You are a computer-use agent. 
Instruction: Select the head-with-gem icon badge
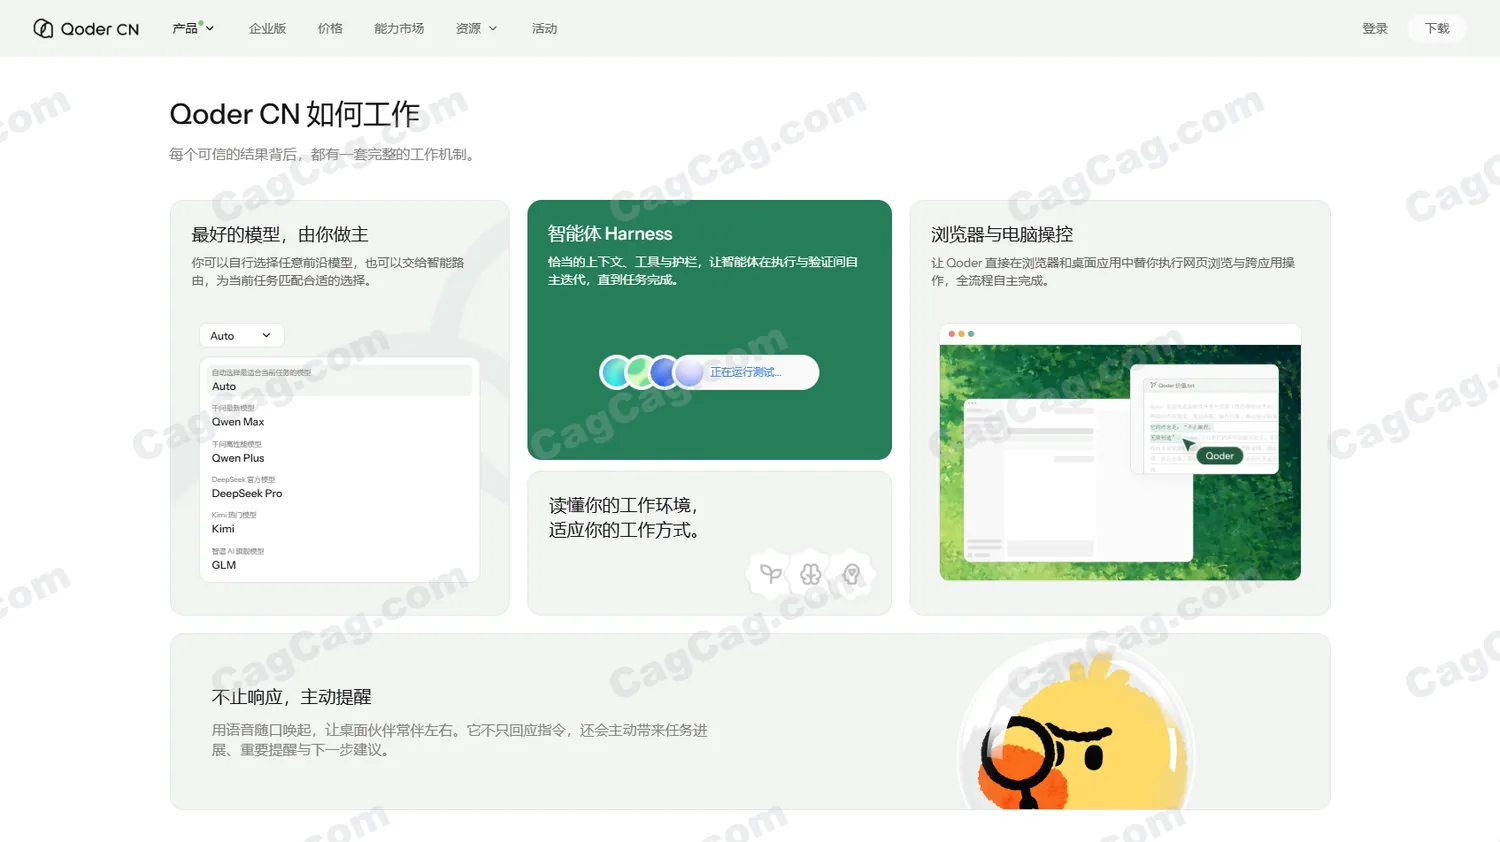pyautogui.click(x=852, y=574)
